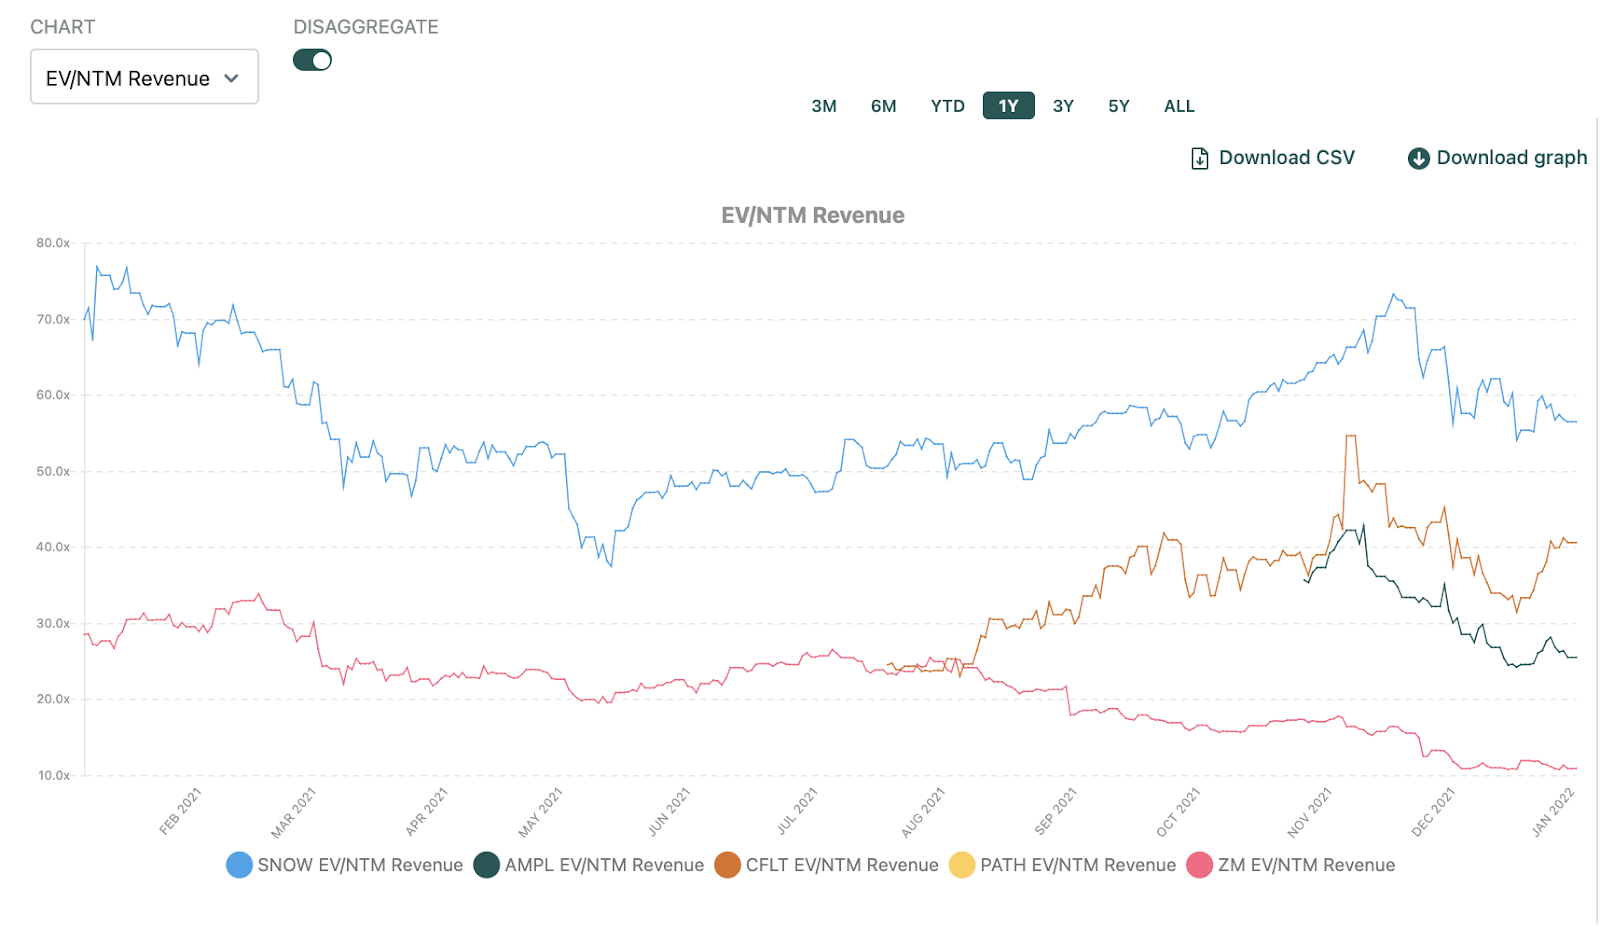Image resolution: width=1600 pixels, height=929 pixels.
Task: Click the PATH yellow legend circle
Action: click(961, 865)
